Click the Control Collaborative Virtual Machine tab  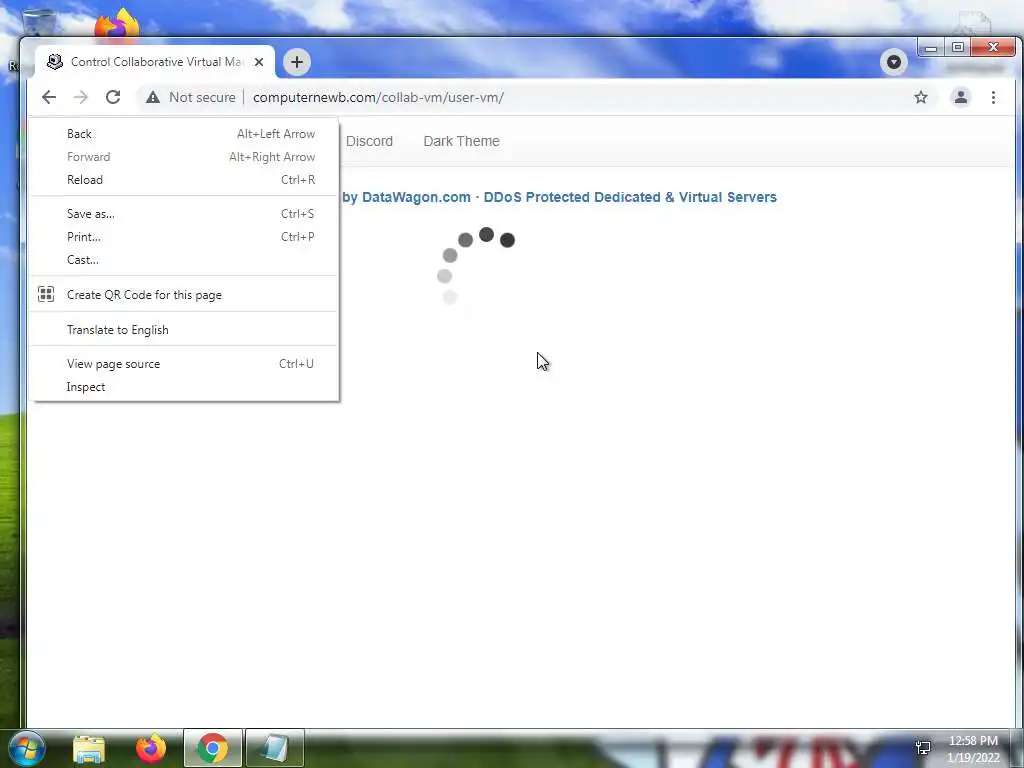(155, 62)
